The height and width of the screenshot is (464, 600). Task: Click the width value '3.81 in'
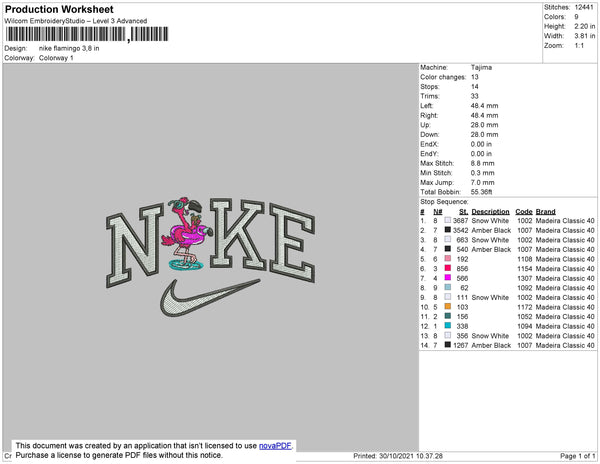click(585, 36)
